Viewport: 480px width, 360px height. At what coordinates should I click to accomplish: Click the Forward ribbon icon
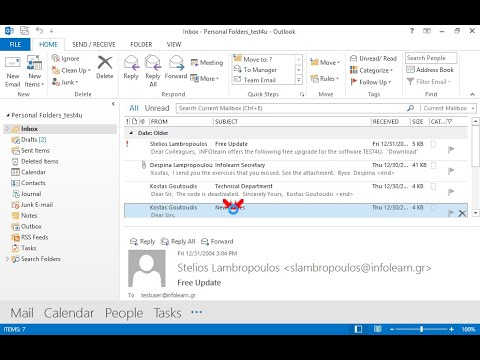tap(176, 67)
